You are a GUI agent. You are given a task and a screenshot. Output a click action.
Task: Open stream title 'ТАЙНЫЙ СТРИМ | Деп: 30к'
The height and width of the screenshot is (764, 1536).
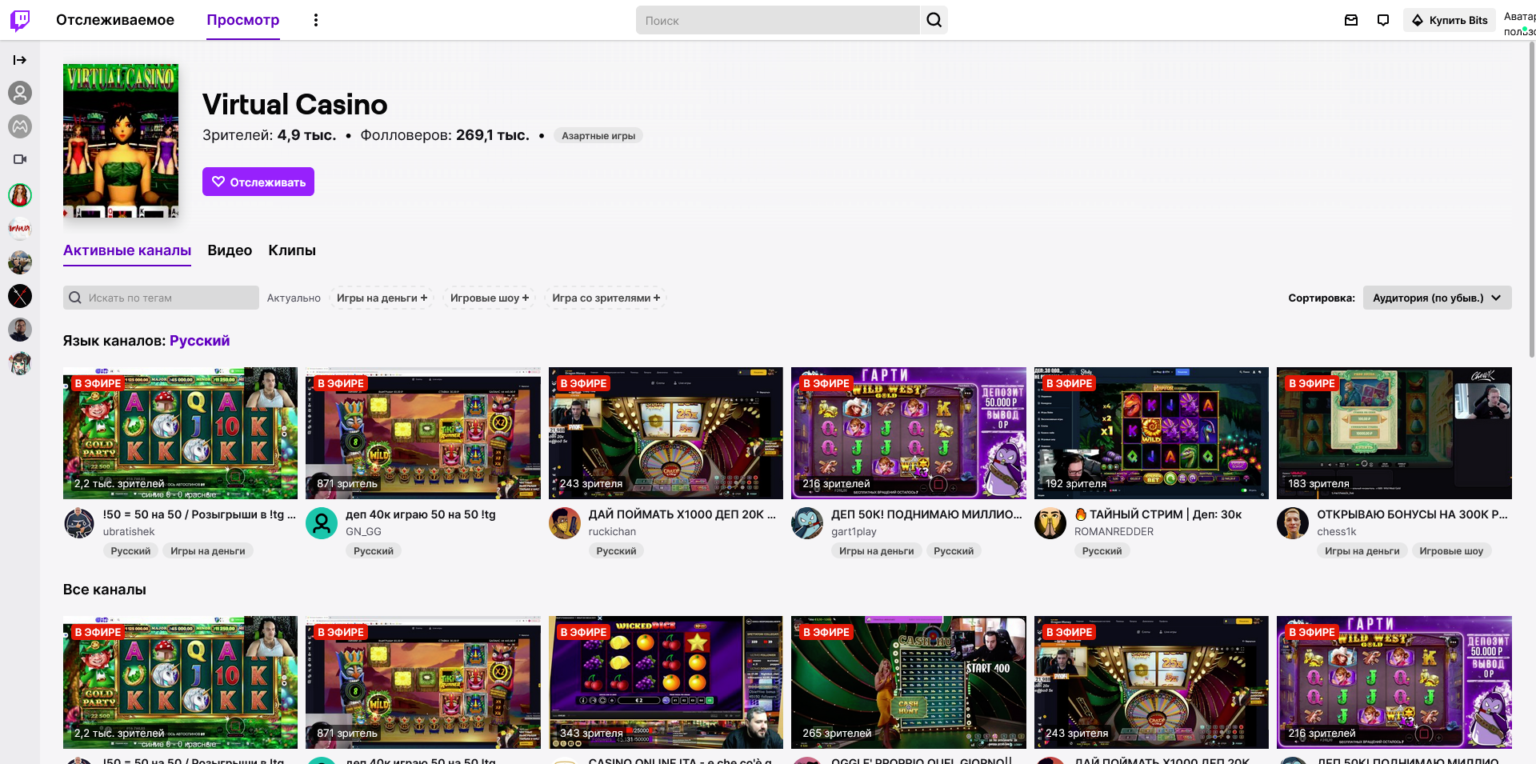click(1158, 515)
